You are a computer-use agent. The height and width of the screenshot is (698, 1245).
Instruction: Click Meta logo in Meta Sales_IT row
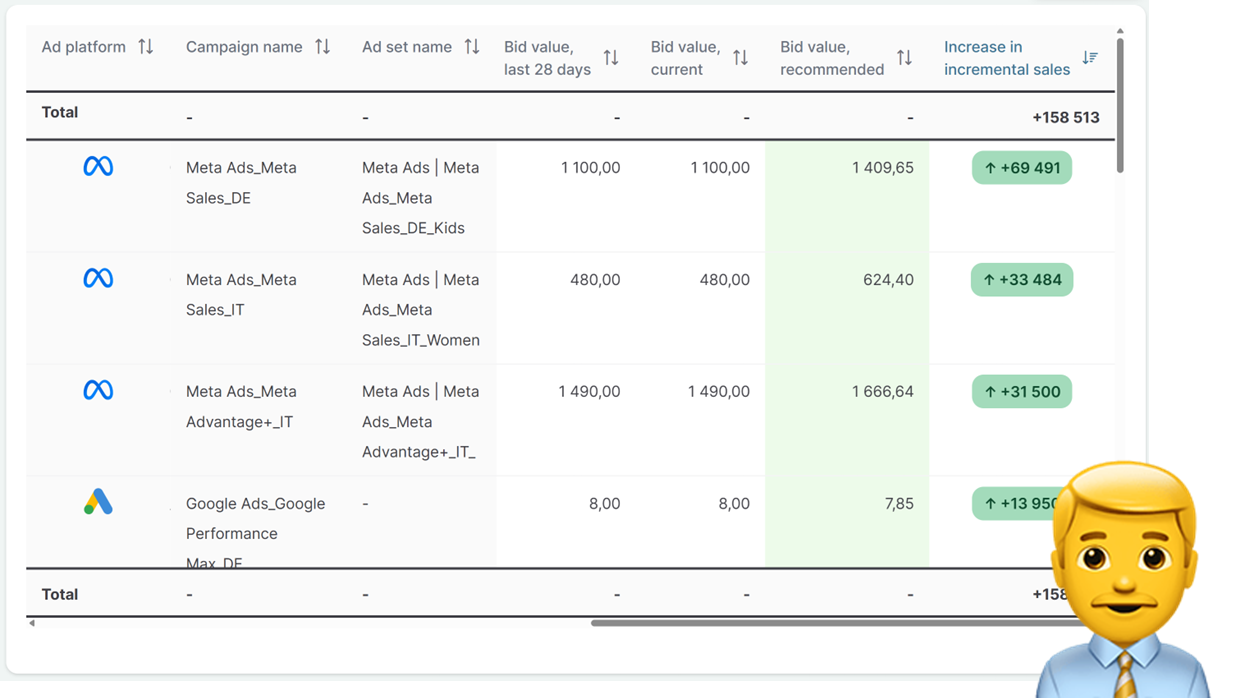(98, 279)
